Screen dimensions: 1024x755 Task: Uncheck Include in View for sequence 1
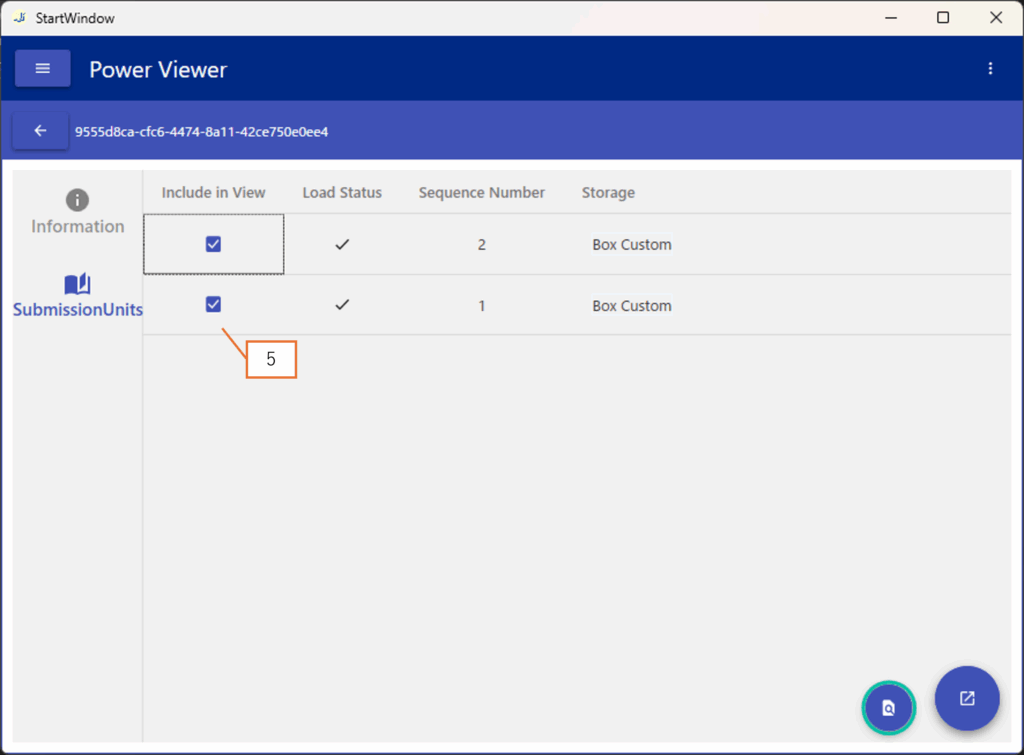[213, 305]
